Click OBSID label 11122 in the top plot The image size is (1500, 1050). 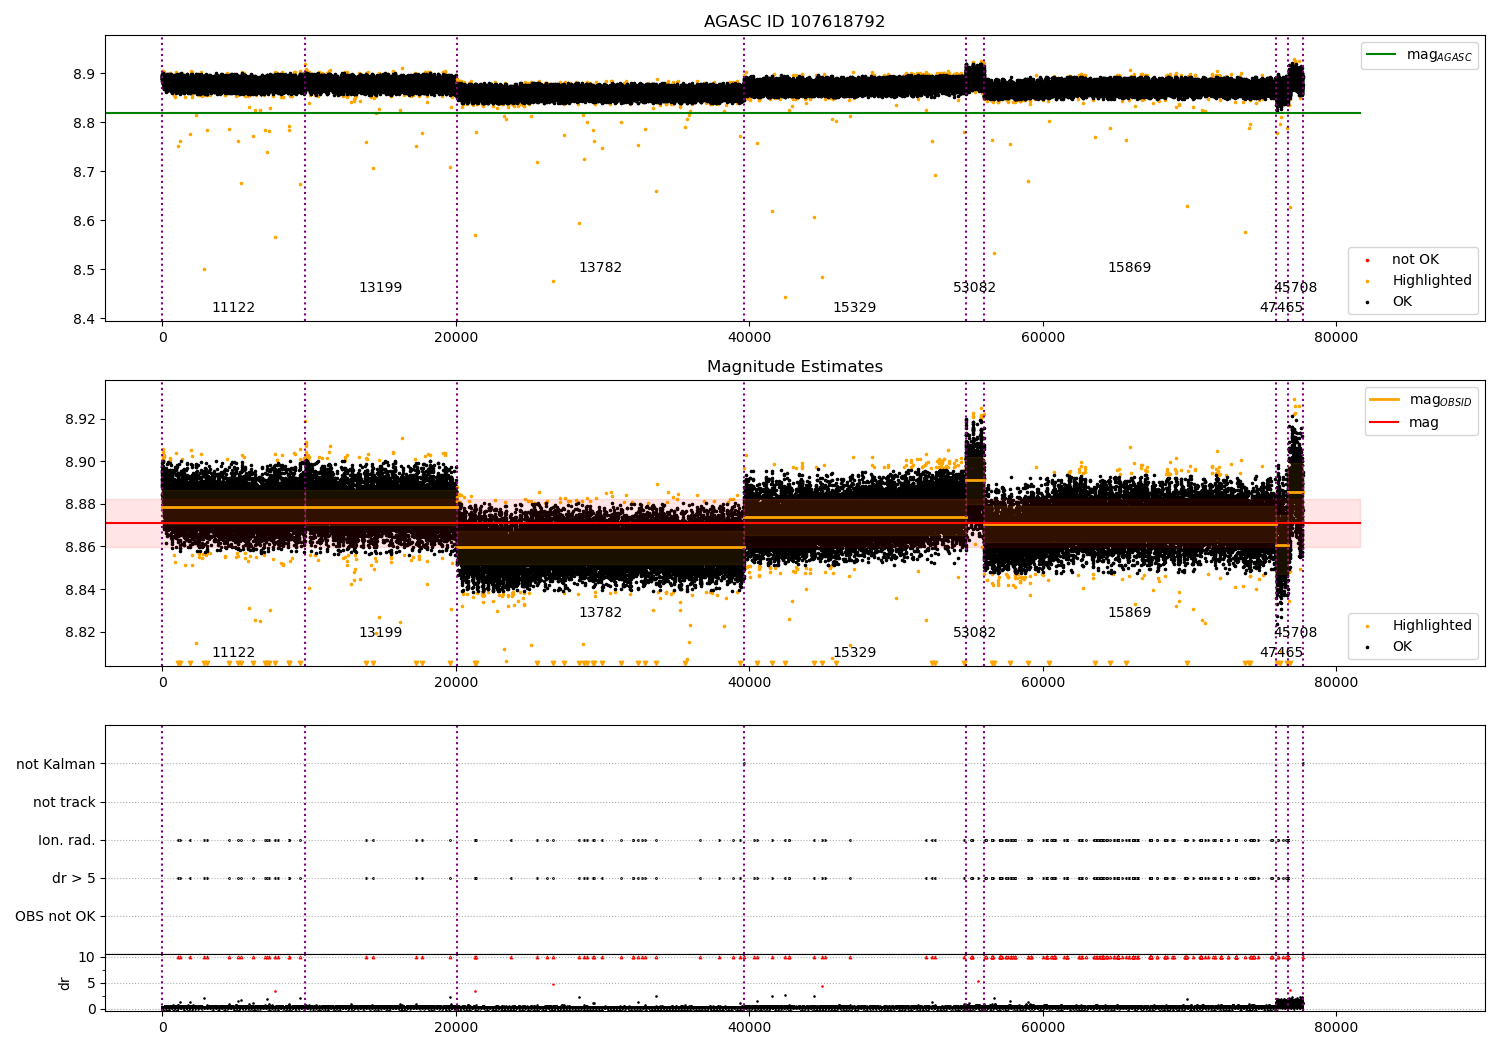tap(233, 308)
